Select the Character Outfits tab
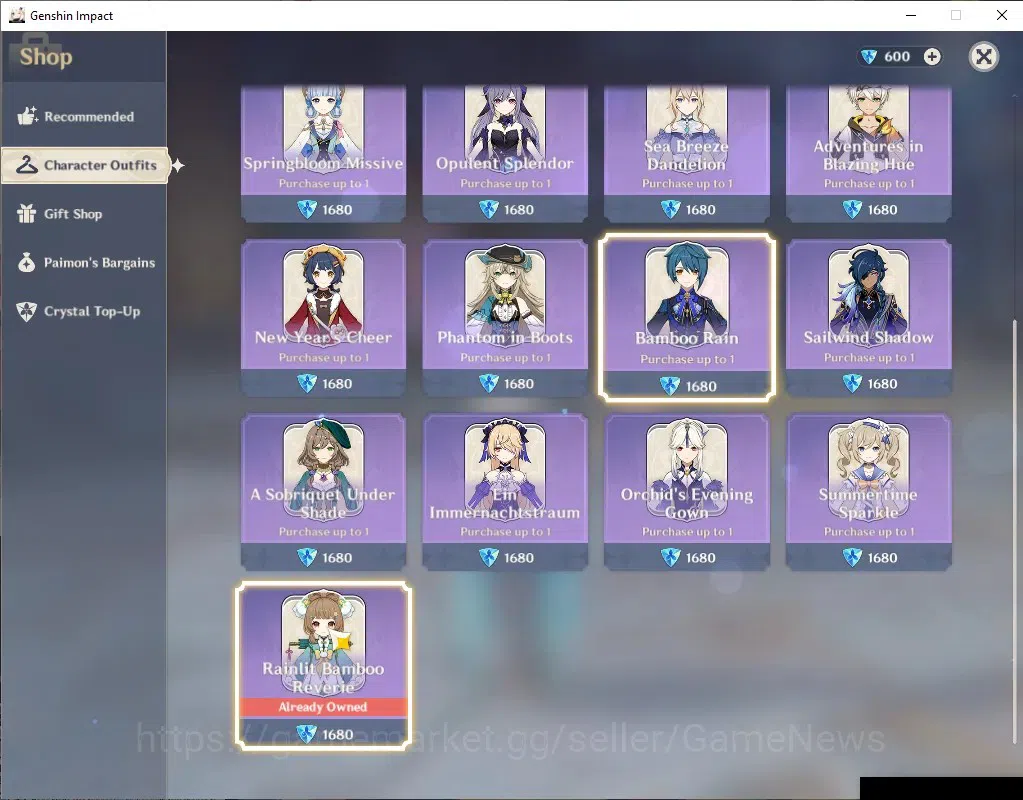The height and width of the screenshot is (800, 1023). coord(85,165)
